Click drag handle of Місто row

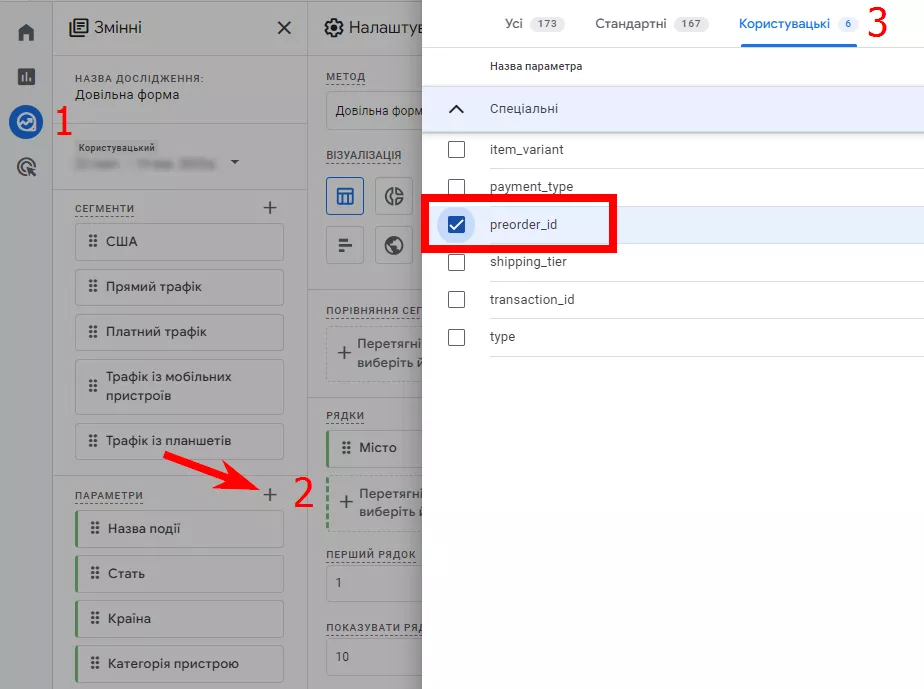click(x=346, y=448)
